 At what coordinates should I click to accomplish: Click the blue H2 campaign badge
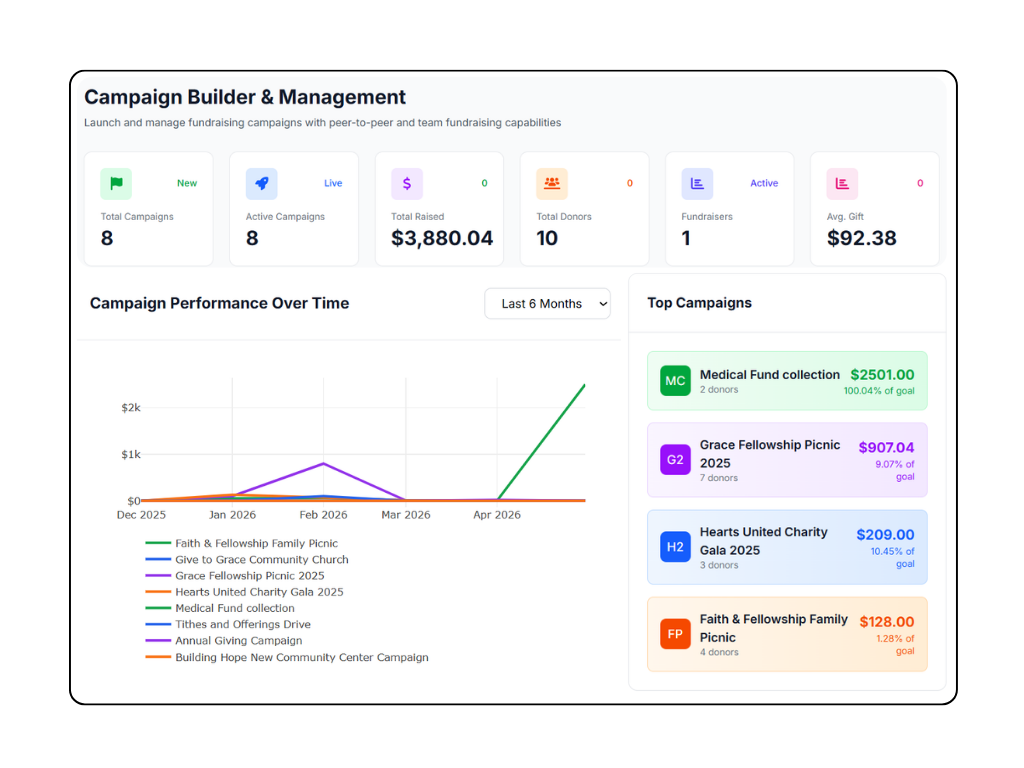point(675,547)
